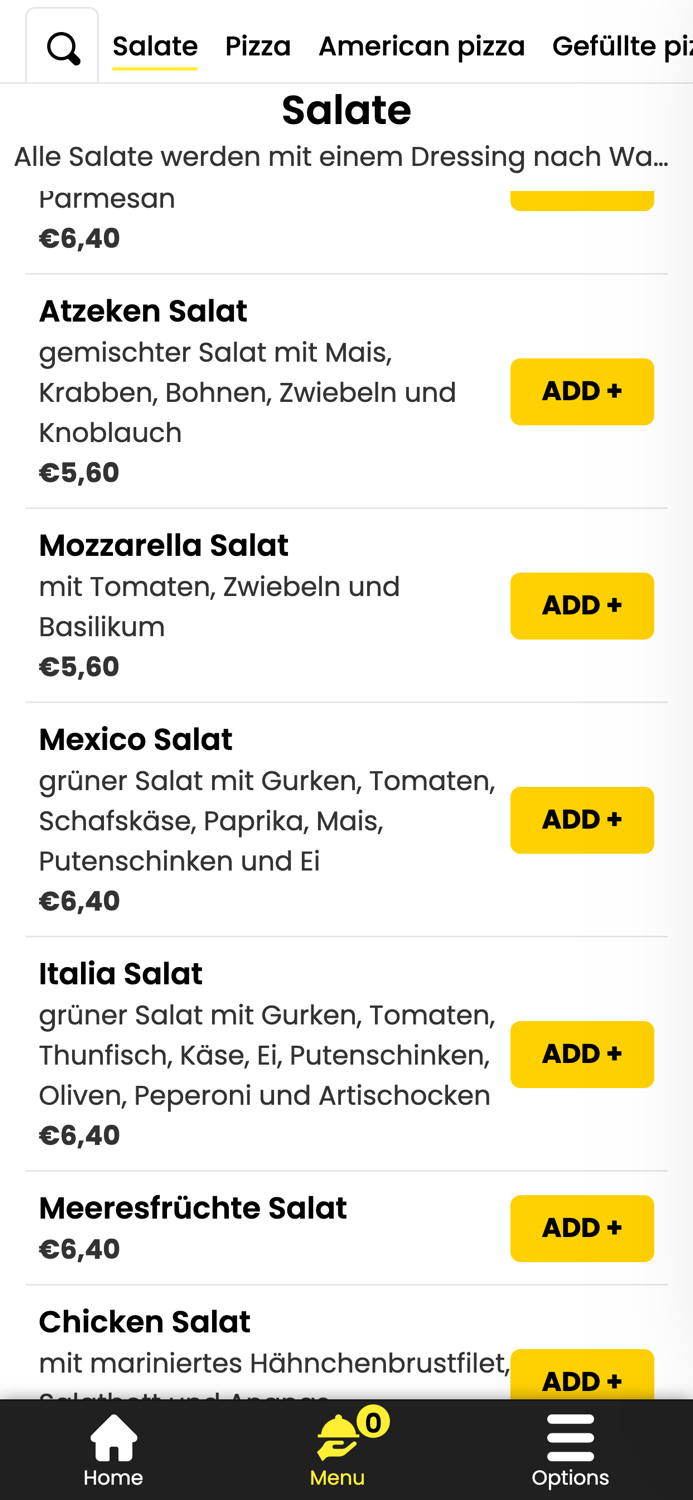Screen dimensions: 693x1500
Task: Add Mozzarella Salat to cart
Action: click(x=582, y=605)
